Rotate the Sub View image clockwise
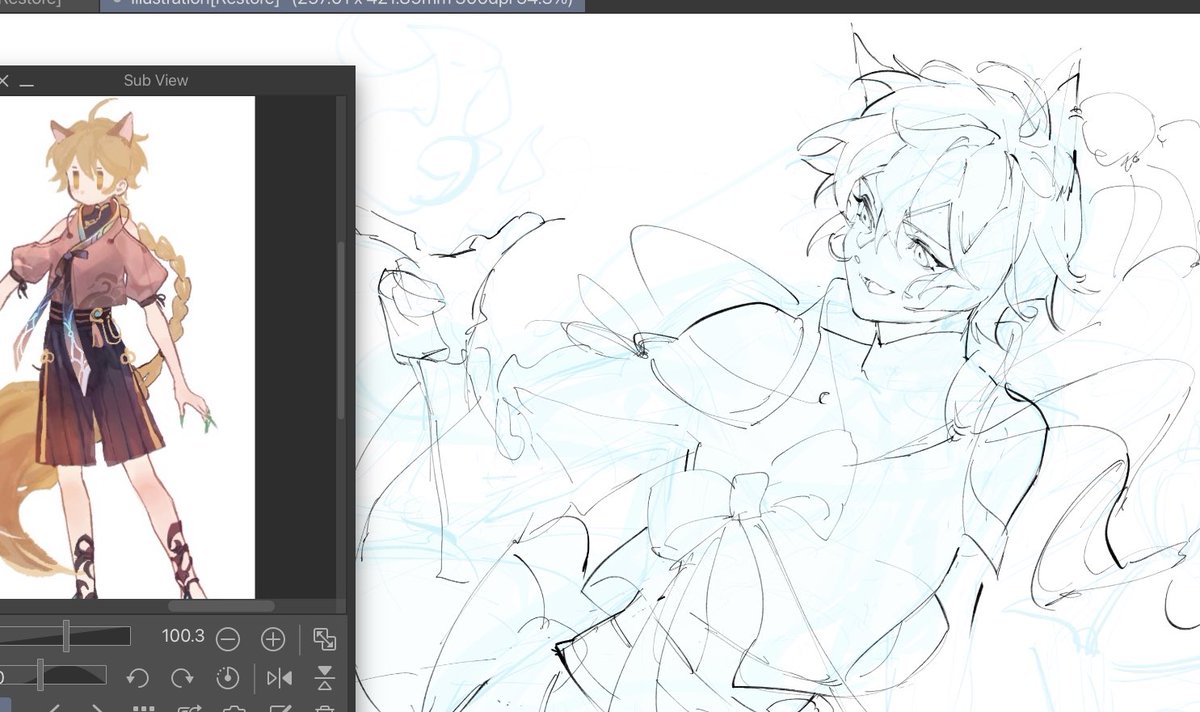The width and height of the screenshot is (1200, 712). click(x=182, y=678)
